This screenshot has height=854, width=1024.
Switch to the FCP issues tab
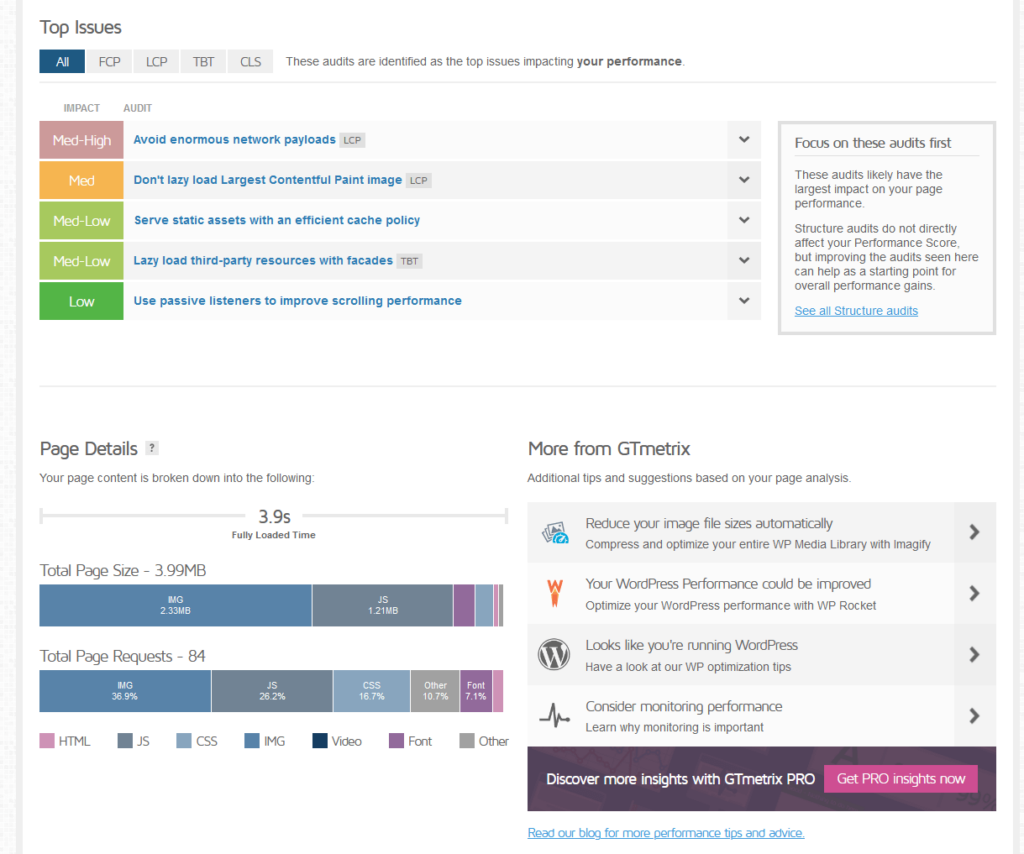(x=109, y=62)
